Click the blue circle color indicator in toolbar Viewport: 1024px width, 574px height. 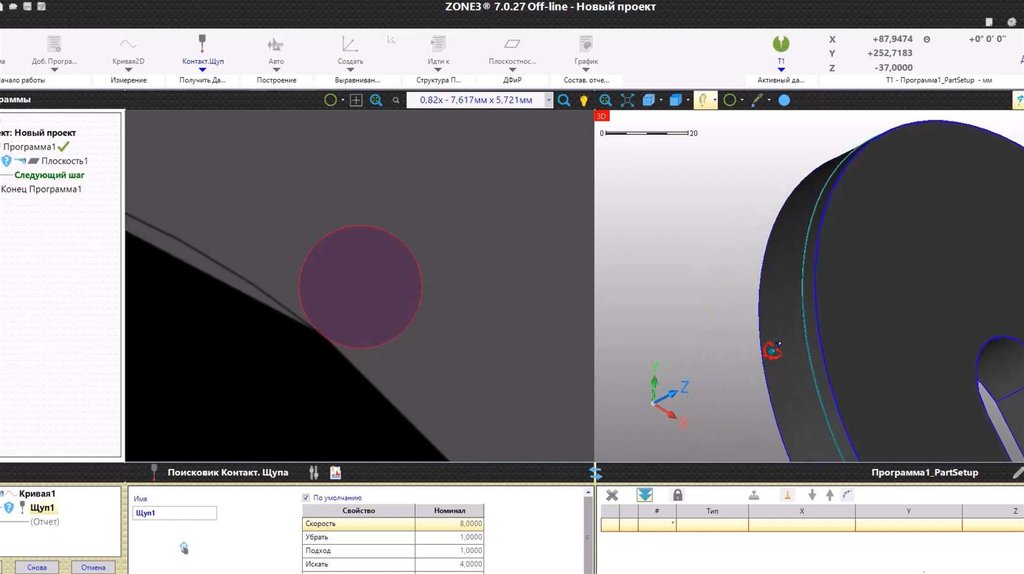[x=784, y=100]
